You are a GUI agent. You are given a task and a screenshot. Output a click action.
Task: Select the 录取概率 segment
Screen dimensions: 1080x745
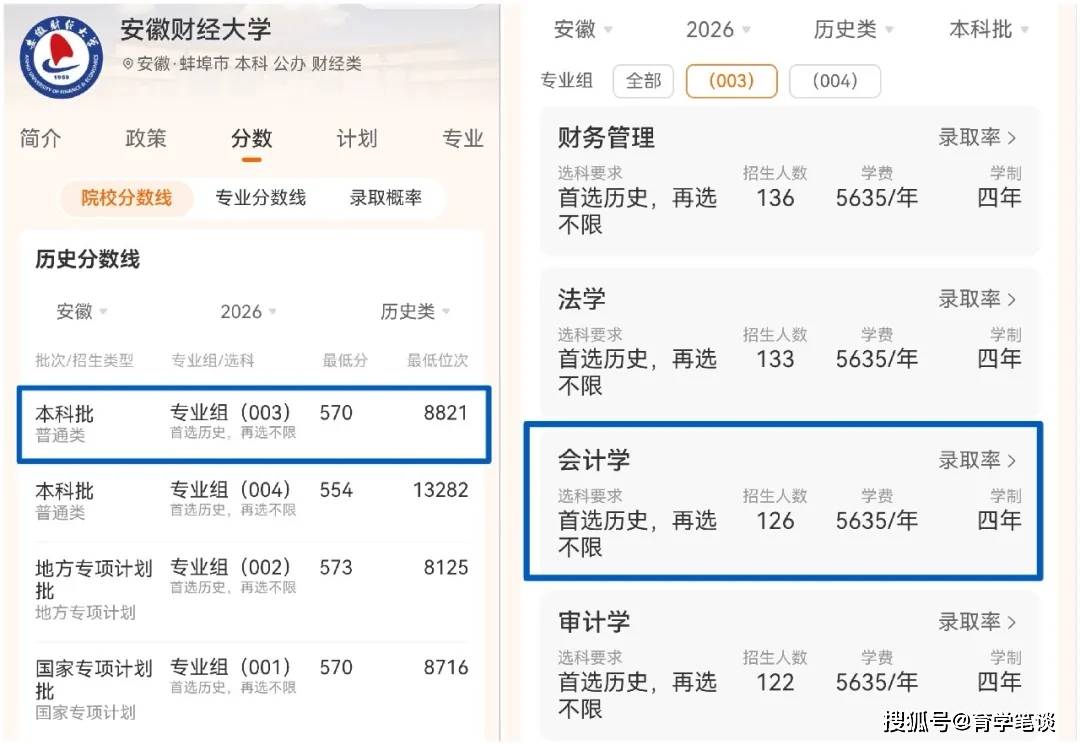click(386, 198)
